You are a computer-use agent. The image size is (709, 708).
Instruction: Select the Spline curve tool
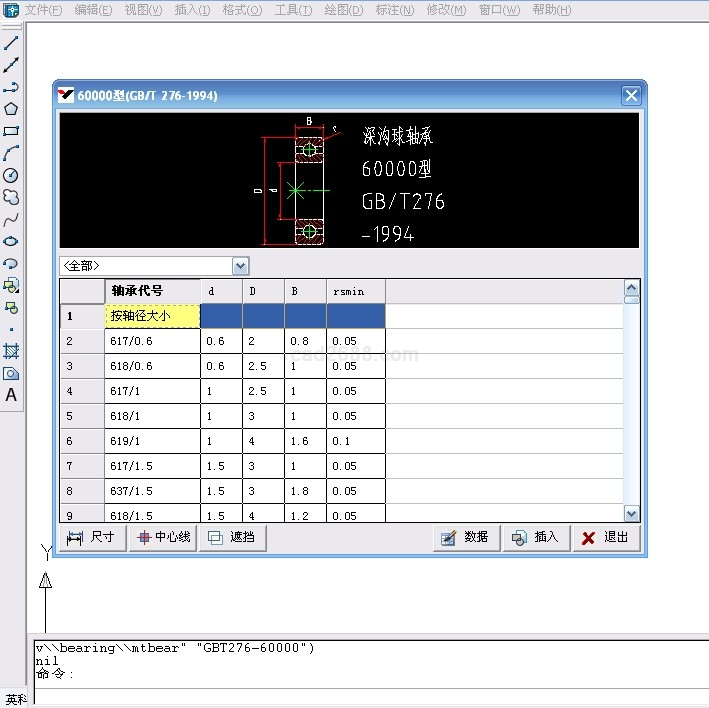11,219
